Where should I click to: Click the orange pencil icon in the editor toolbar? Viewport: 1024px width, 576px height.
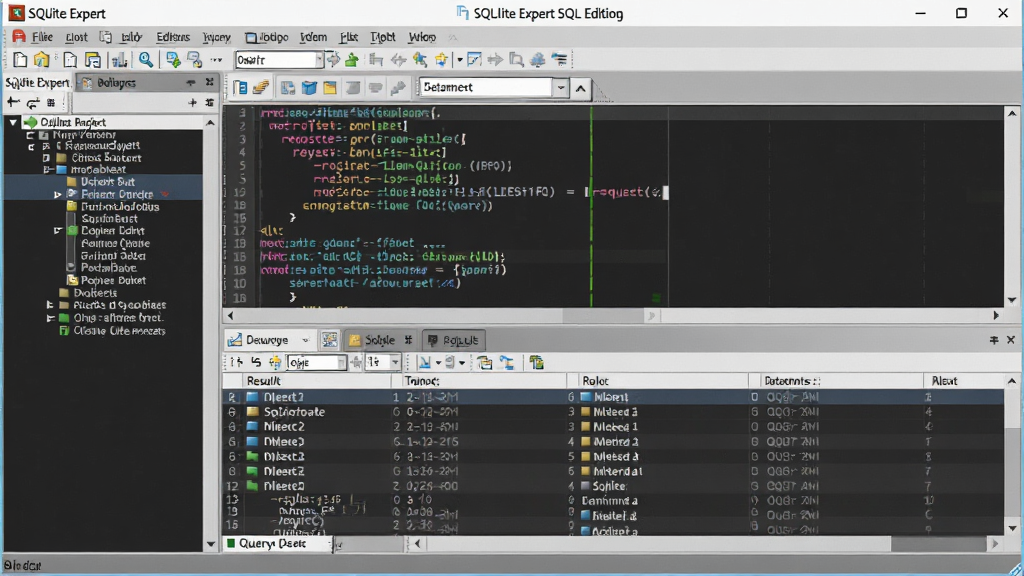coord(261,88)
